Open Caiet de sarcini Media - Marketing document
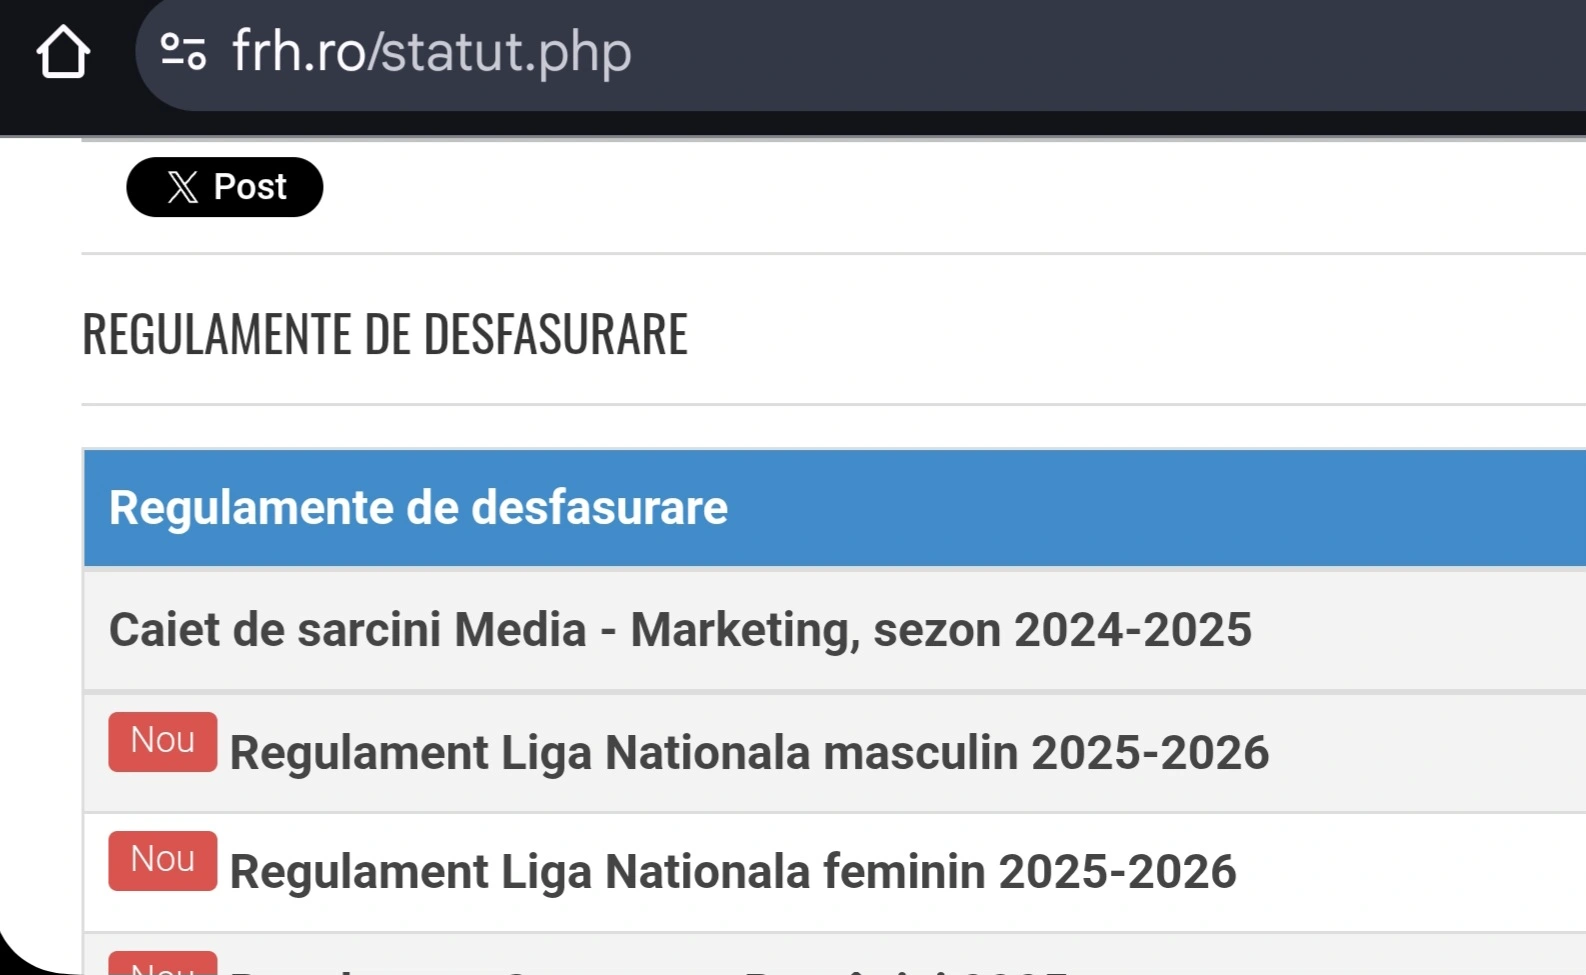 680,630
